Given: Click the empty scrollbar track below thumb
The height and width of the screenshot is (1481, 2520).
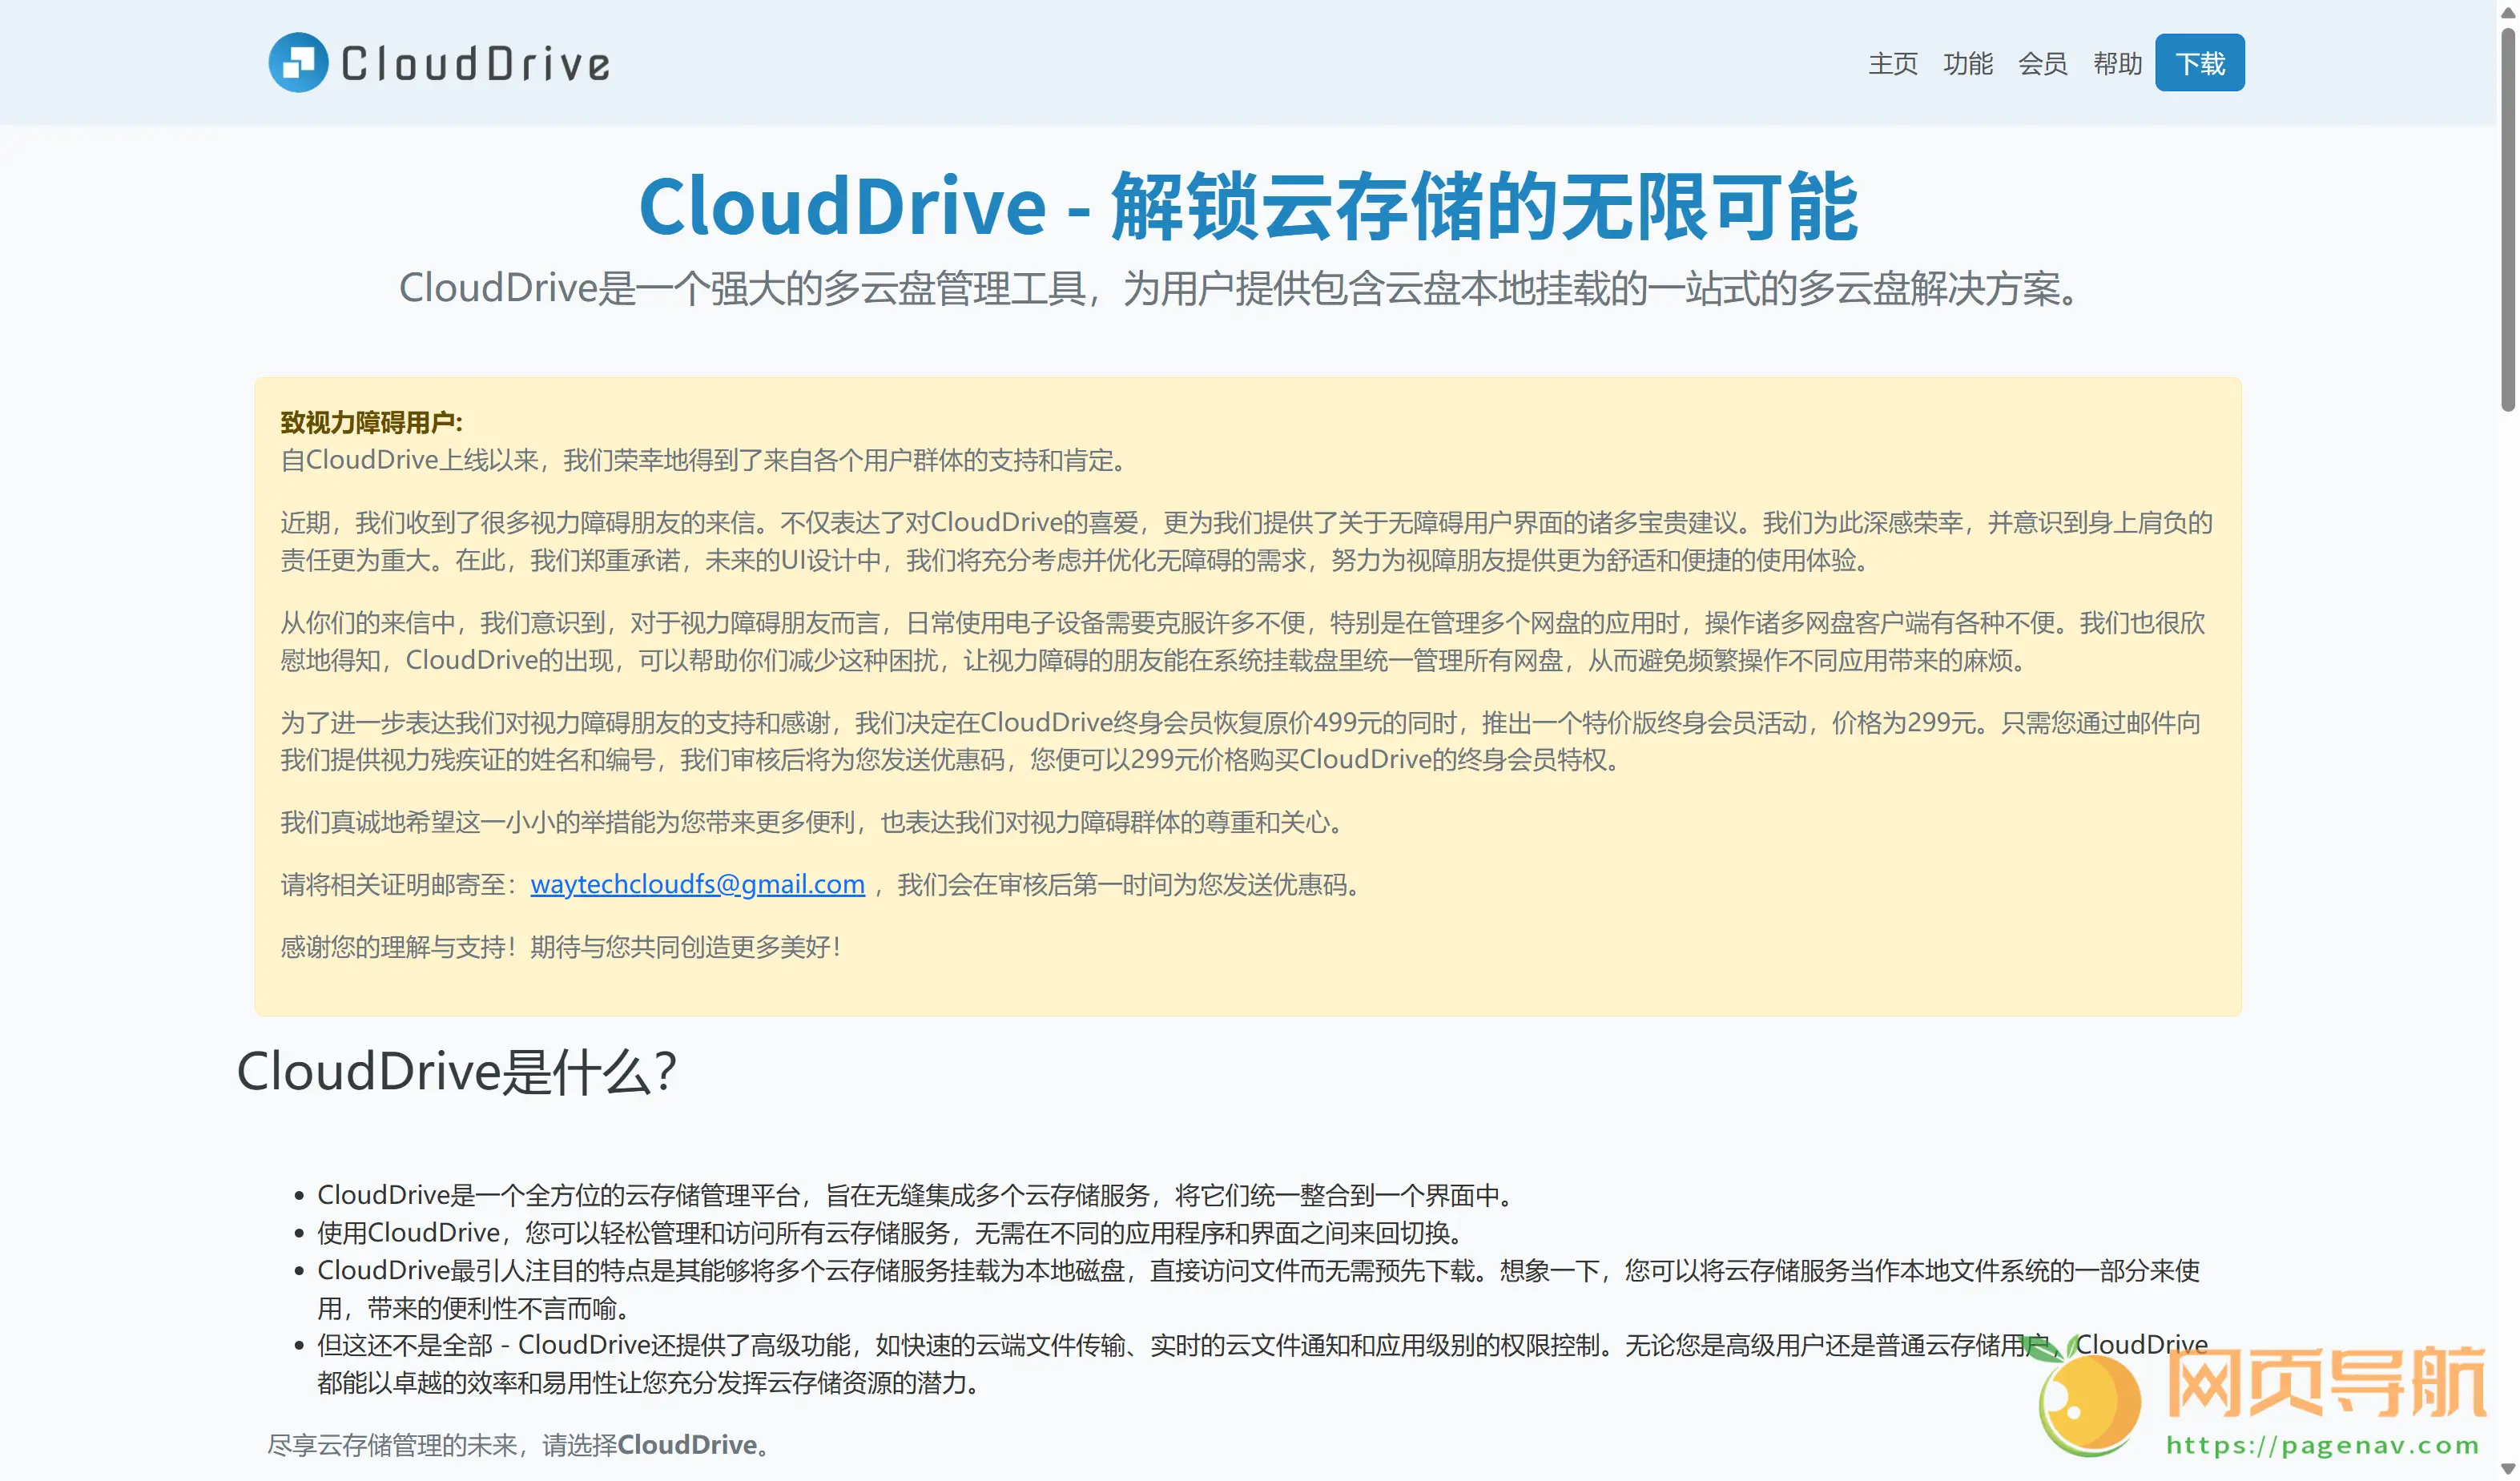Looking at the screenshot, I should pyautogui.click(x=2508, y=900).
